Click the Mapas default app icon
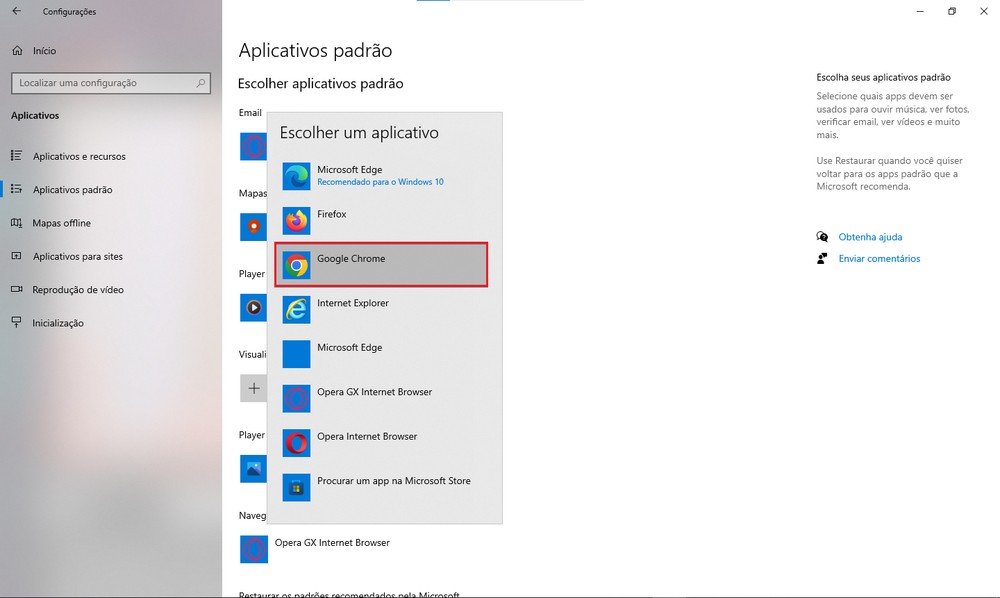 point(253,227)
